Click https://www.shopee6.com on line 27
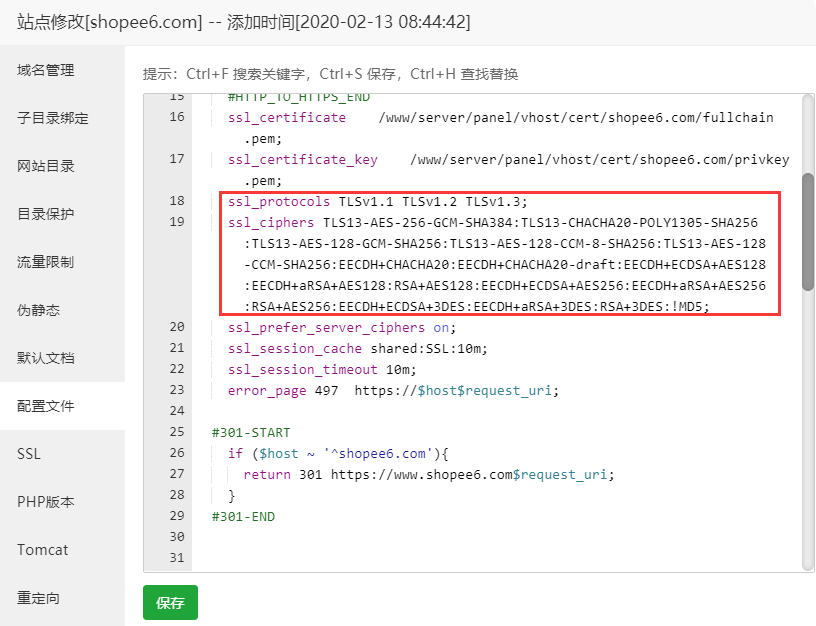The height and width of the screenshot is (626, 816). click(x=422, y=475)
